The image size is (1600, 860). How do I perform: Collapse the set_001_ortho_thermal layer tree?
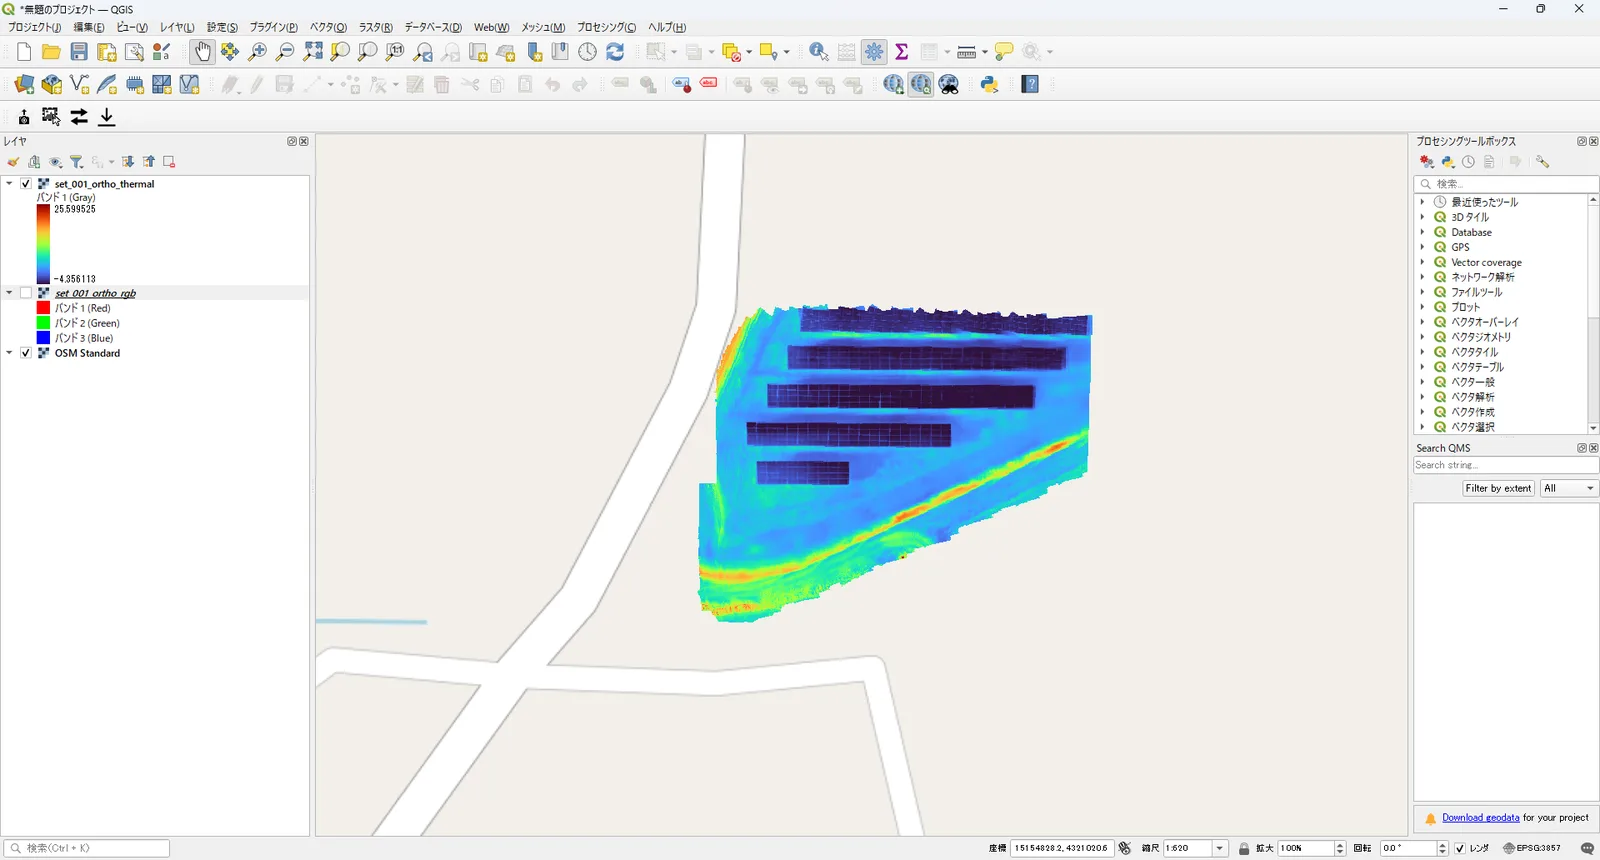[x=9, y=184]
